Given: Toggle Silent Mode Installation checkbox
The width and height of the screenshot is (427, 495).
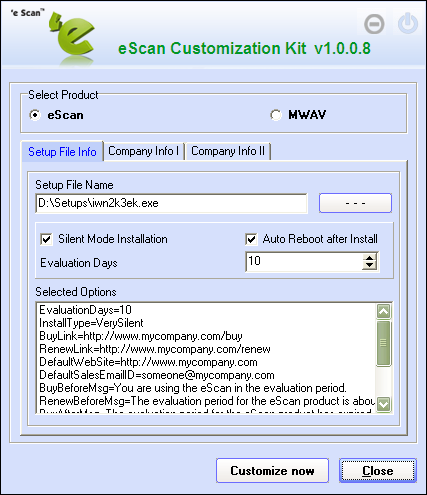Looking at the screenshot, I should tap(46, 239).
